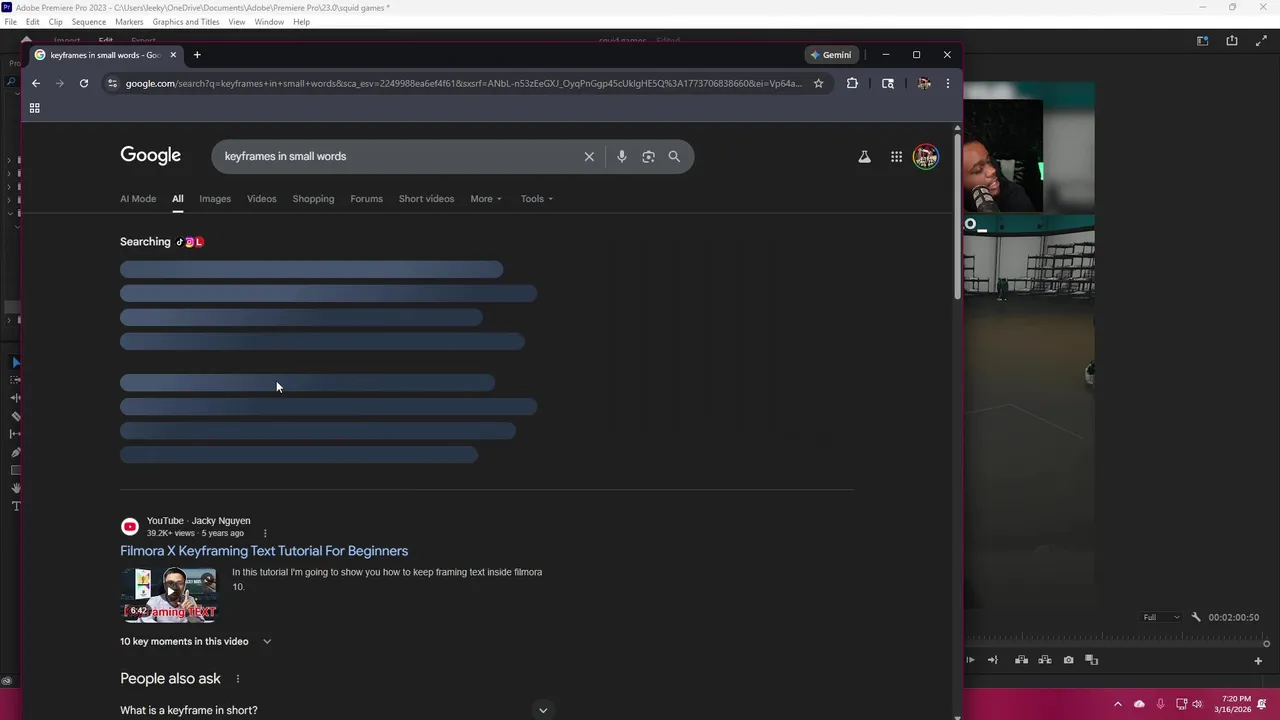The height and width of the screenshot is (720, 1280).
Task: Open Search Labs flask icon
Action: 864,156
